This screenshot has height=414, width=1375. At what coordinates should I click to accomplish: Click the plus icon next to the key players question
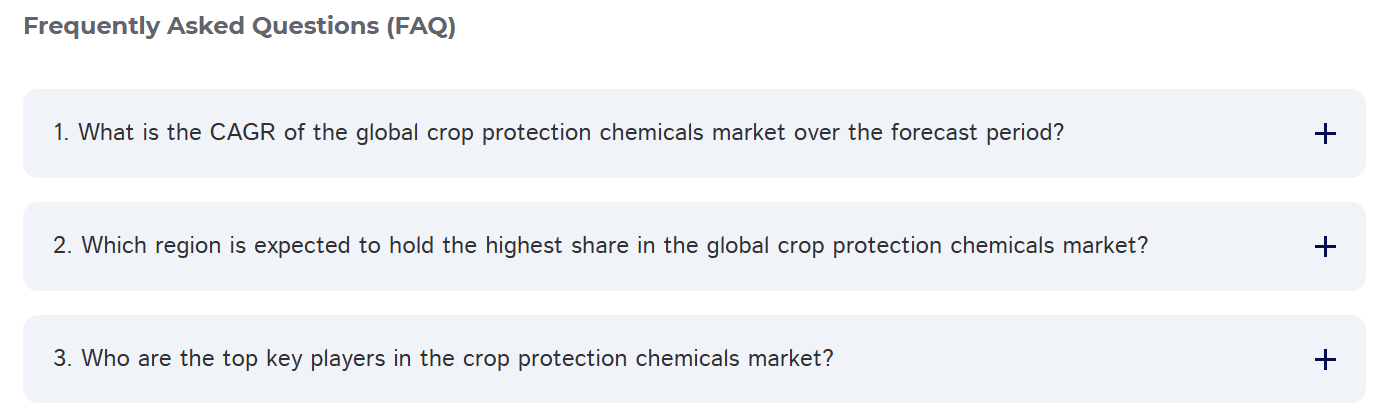[x=1324, y=360]
